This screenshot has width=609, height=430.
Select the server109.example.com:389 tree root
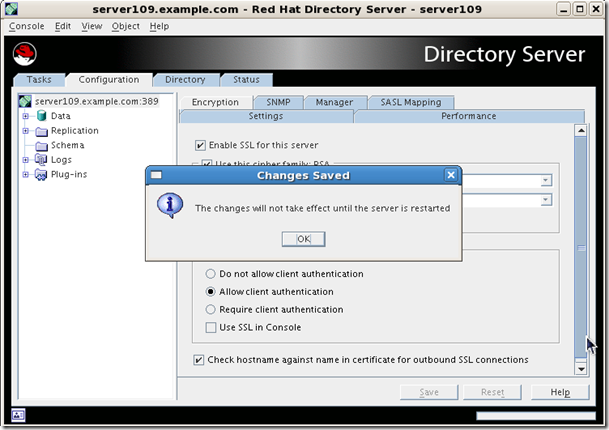(97, 101)
